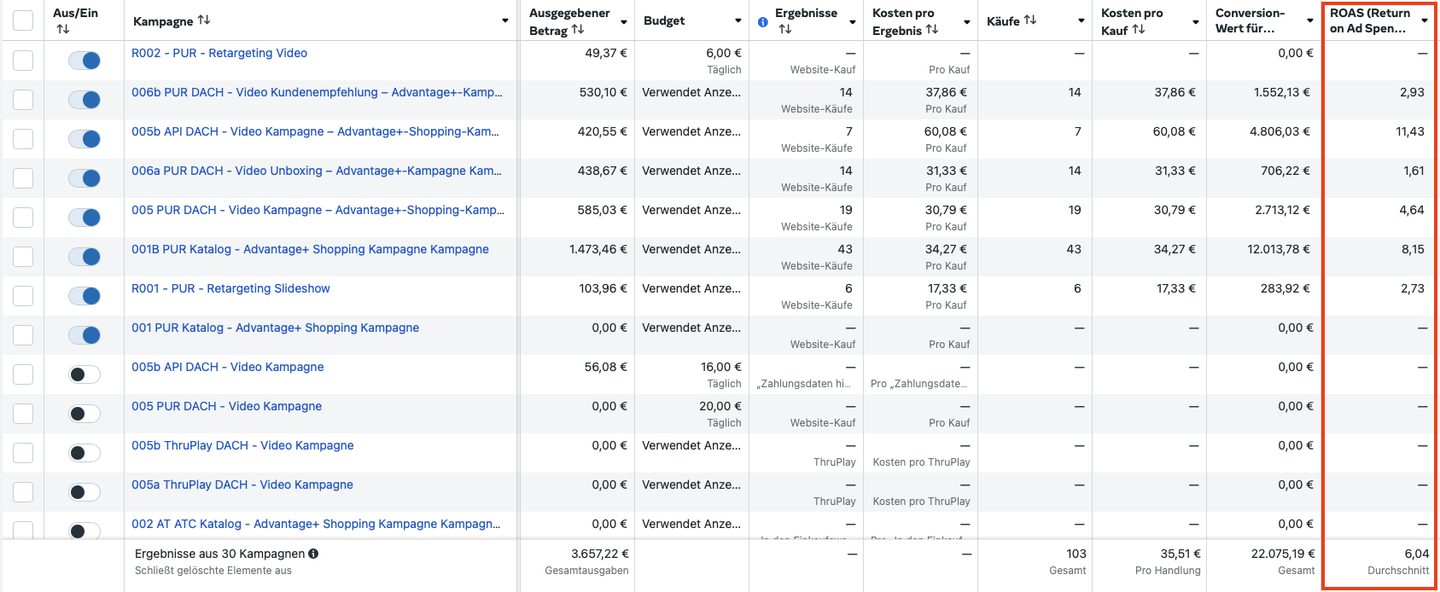This screenshot has height=592, width=1440.
Task: Open 006b PUR DACH Video Kundenempfehlung campaign
Action: pyautogui.click(x=317, y=92)
